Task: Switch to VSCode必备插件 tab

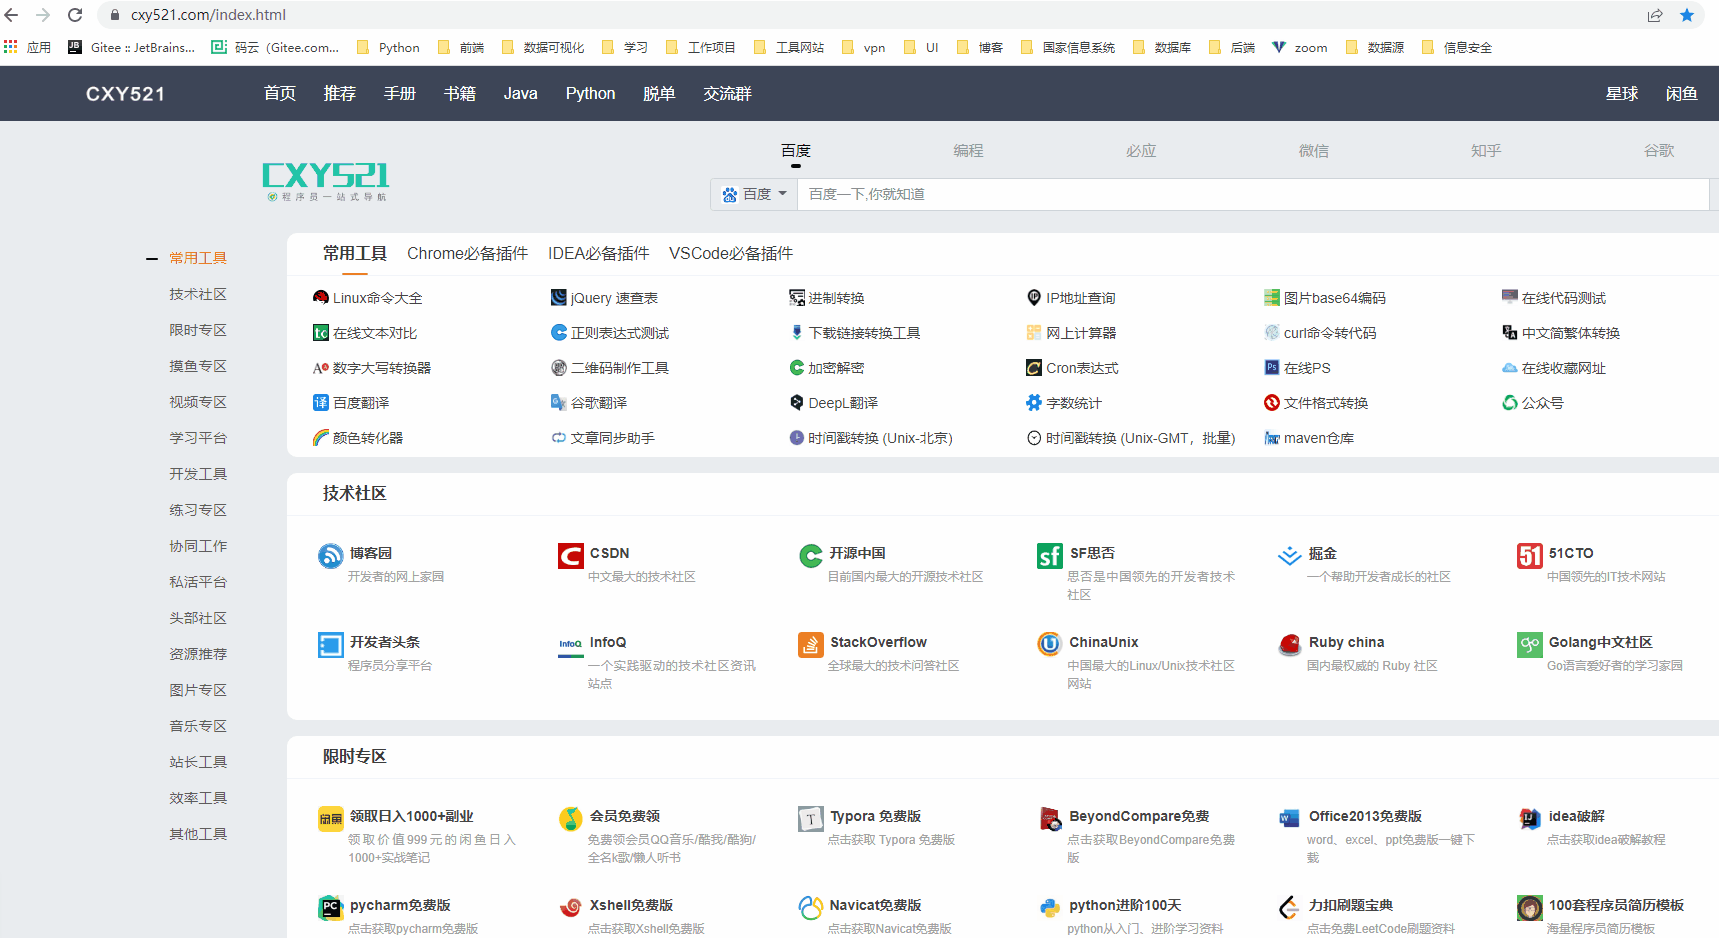Action: point(731,254)
